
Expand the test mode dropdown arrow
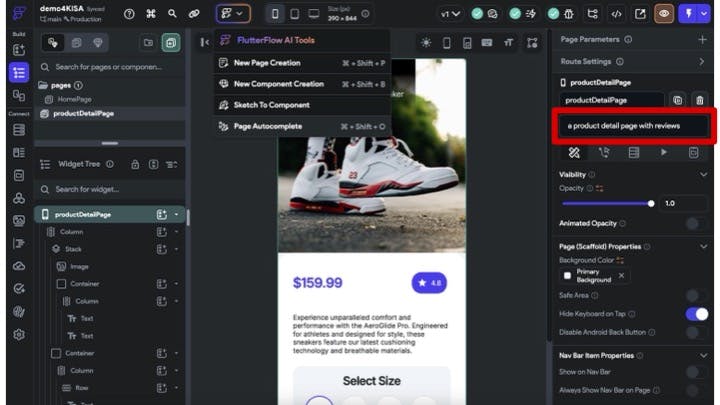[704, 14]
